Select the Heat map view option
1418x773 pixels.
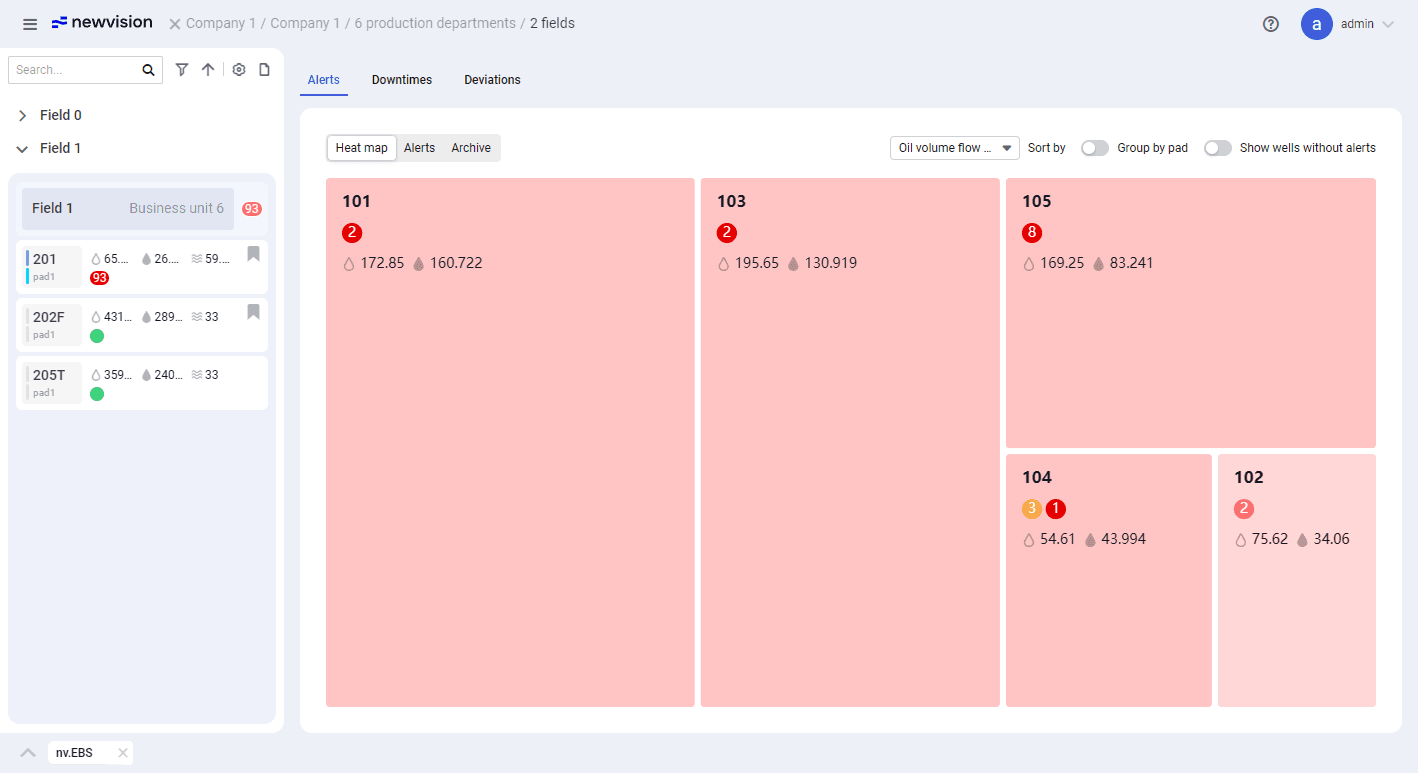click(362, 148)
